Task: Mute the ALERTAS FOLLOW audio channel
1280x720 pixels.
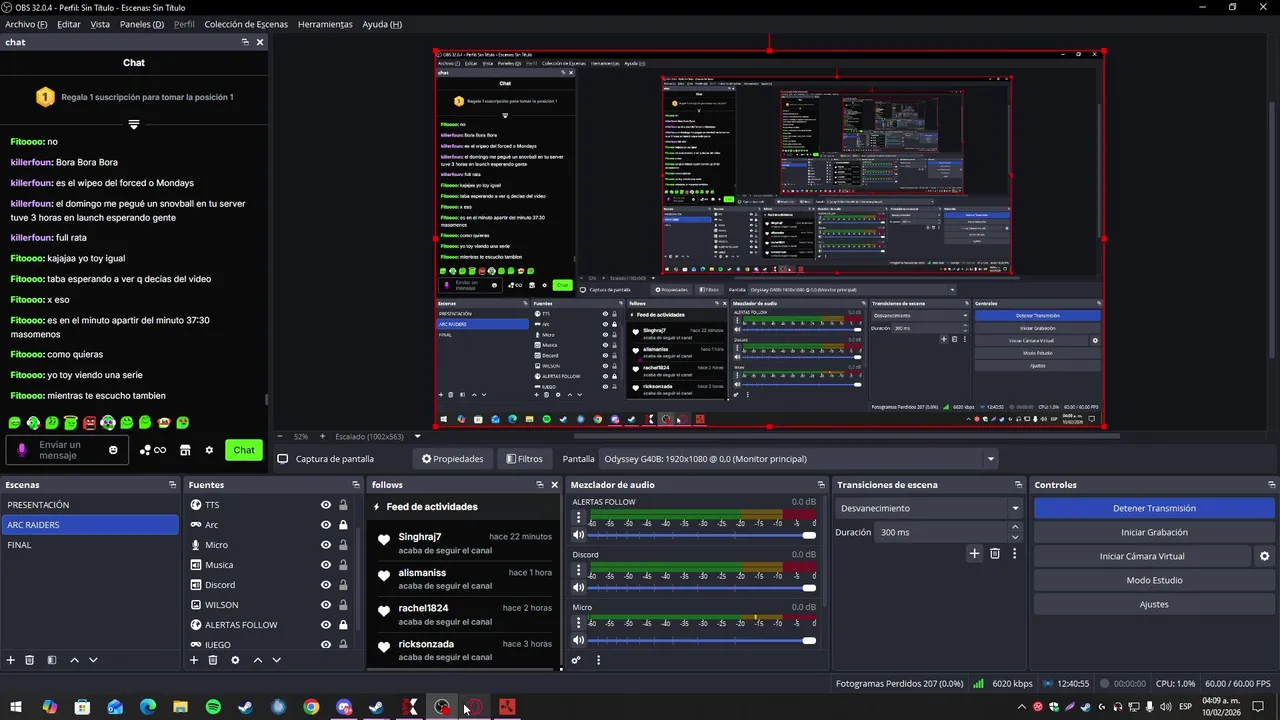Action: coord(578,535)
